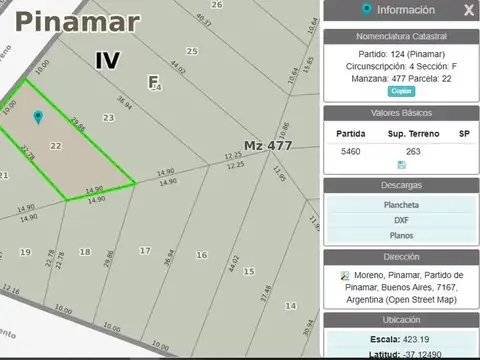Click the Descargas section header
Screen dimensions: 480x360
point(401,185)
